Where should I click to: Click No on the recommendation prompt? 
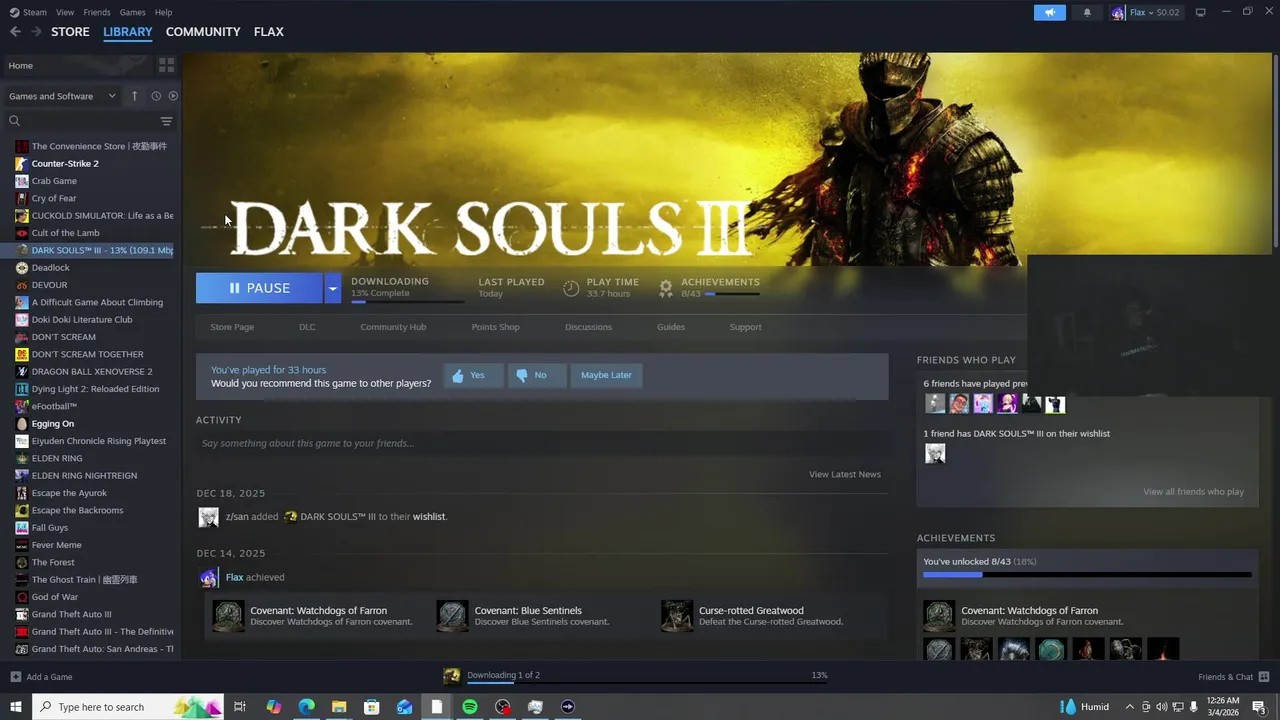[537, 375]
